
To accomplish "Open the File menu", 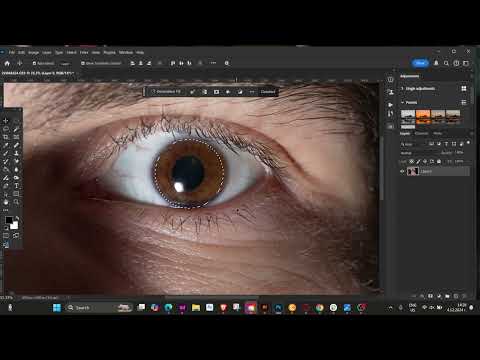I will click(x=12, y=52).
